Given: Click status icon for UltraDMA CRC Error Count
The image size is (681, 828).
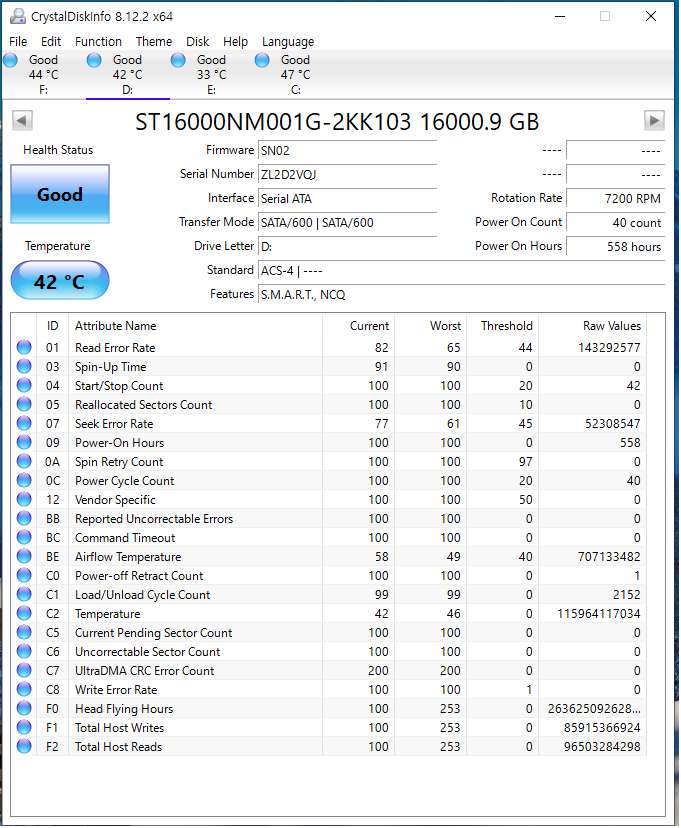Looking at the screenshot, I should click(x=24, y=671).
